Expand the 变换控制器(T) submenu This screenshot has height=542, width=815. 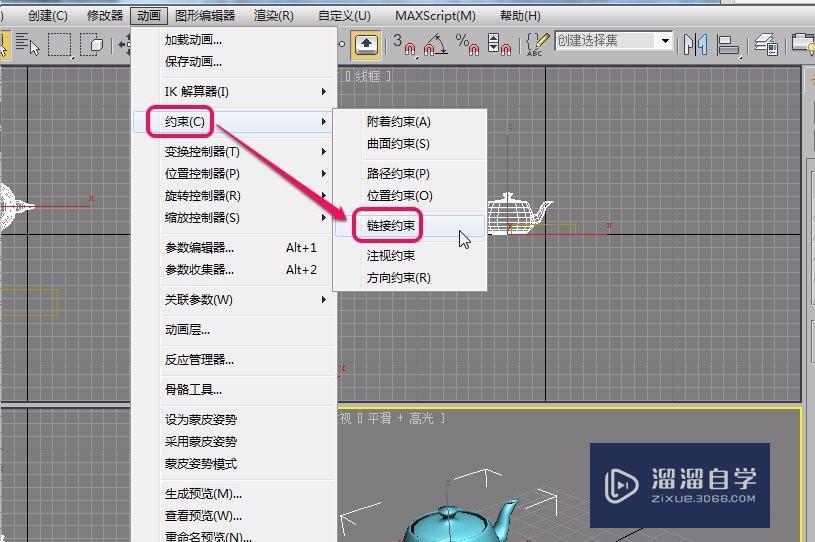click(234, 151)
